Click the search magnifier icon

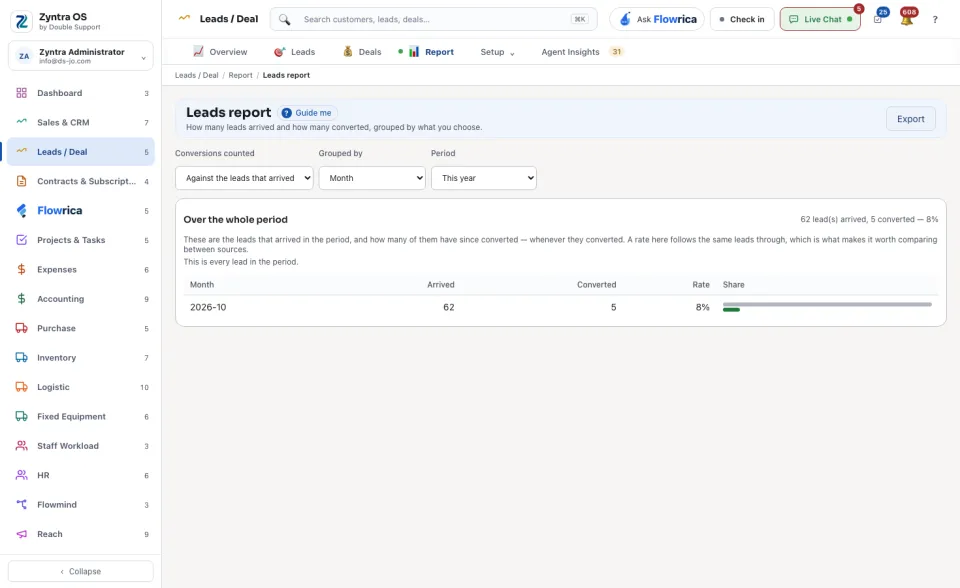tap(284, 20)
